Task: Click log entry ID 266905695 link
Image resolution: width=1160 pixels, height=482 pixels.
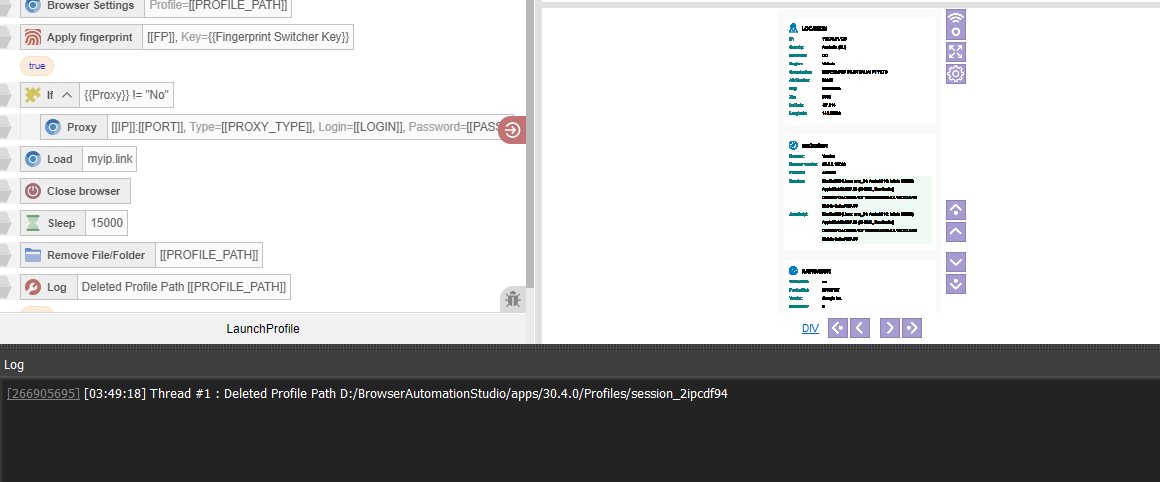Action: click(43, 394)
